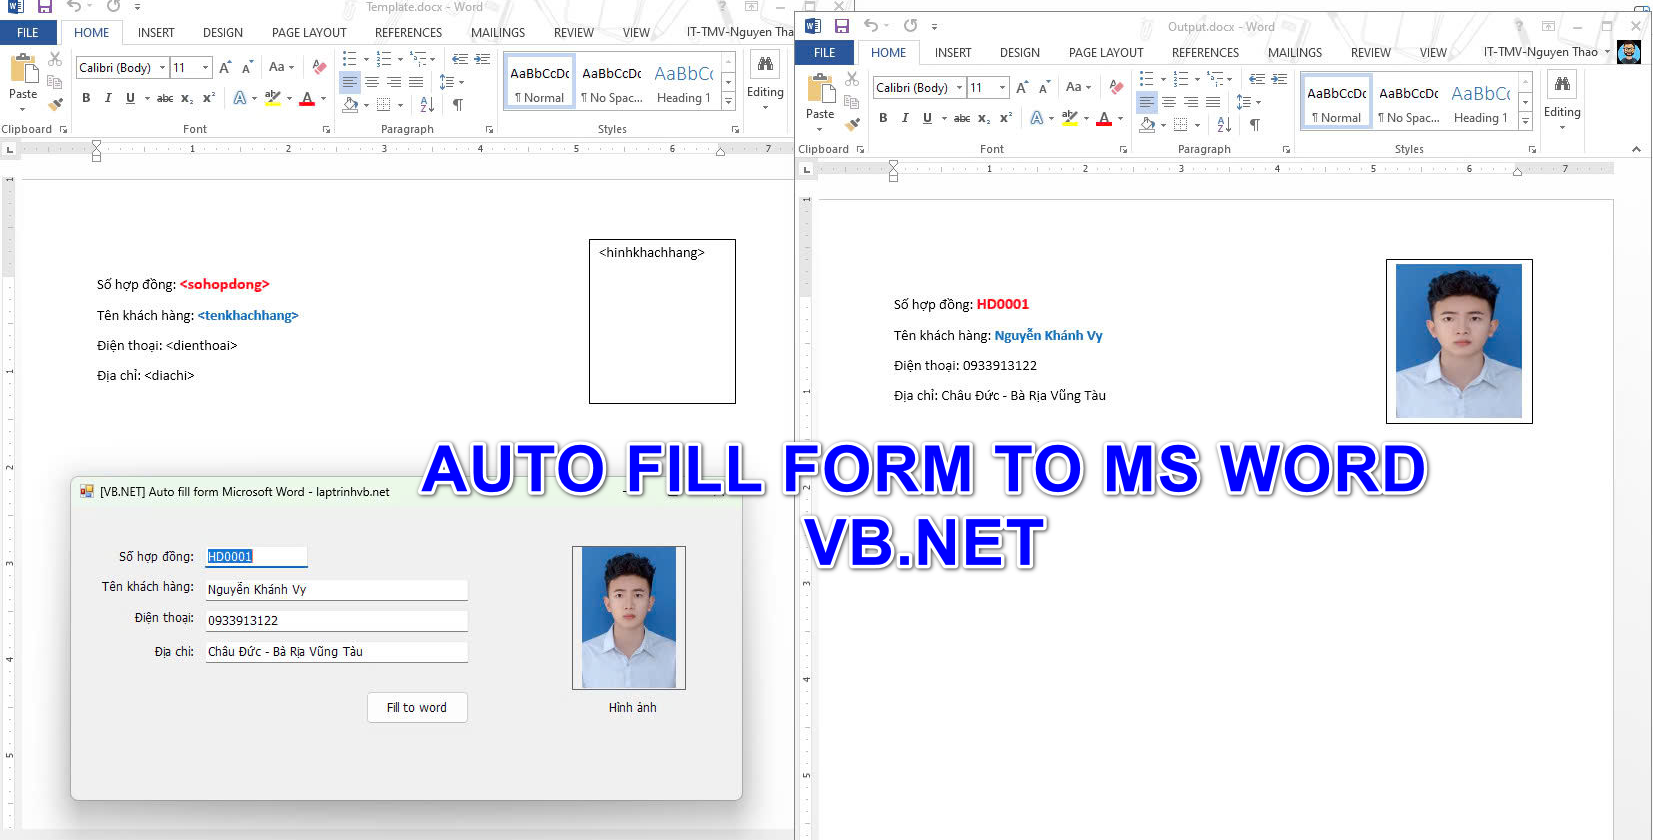
Task: Click Redo icon in Output Word window
Action: click(x=910, y=26)
